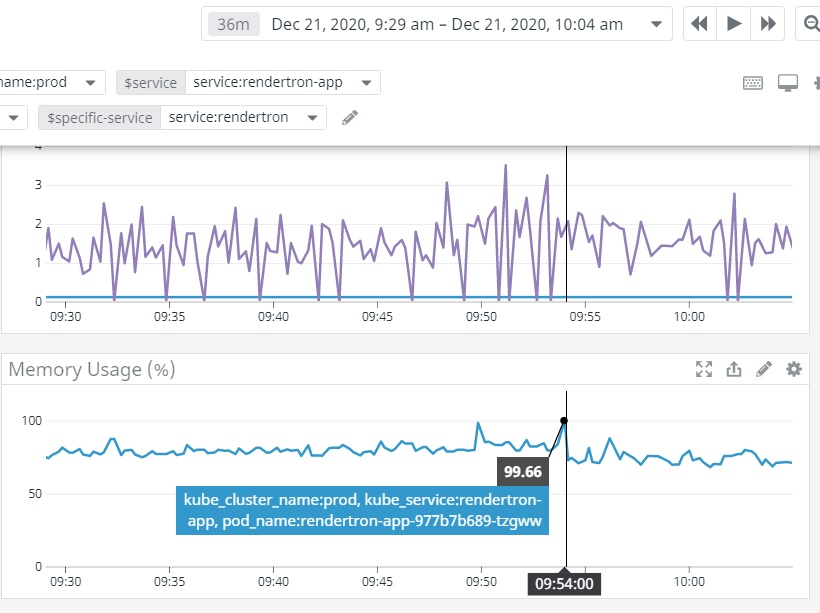Click the $service variable label
Screen dimensions: 820x613
pos(150,82)
